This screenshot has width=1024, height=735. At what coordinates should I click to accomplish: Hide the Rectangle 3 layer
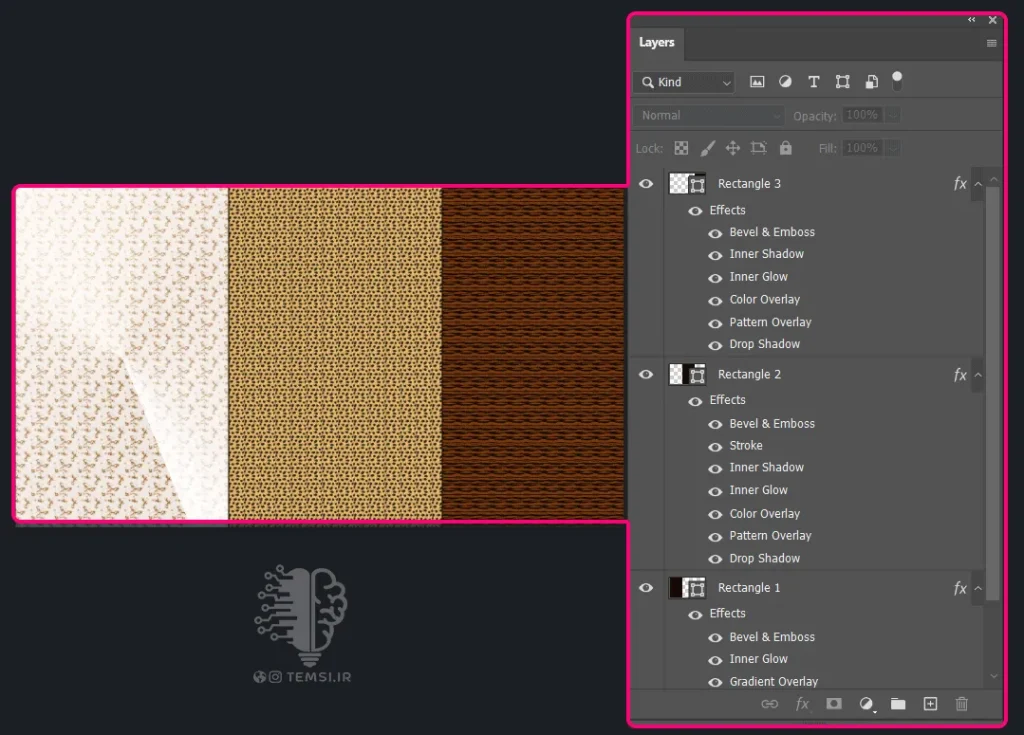646,184
